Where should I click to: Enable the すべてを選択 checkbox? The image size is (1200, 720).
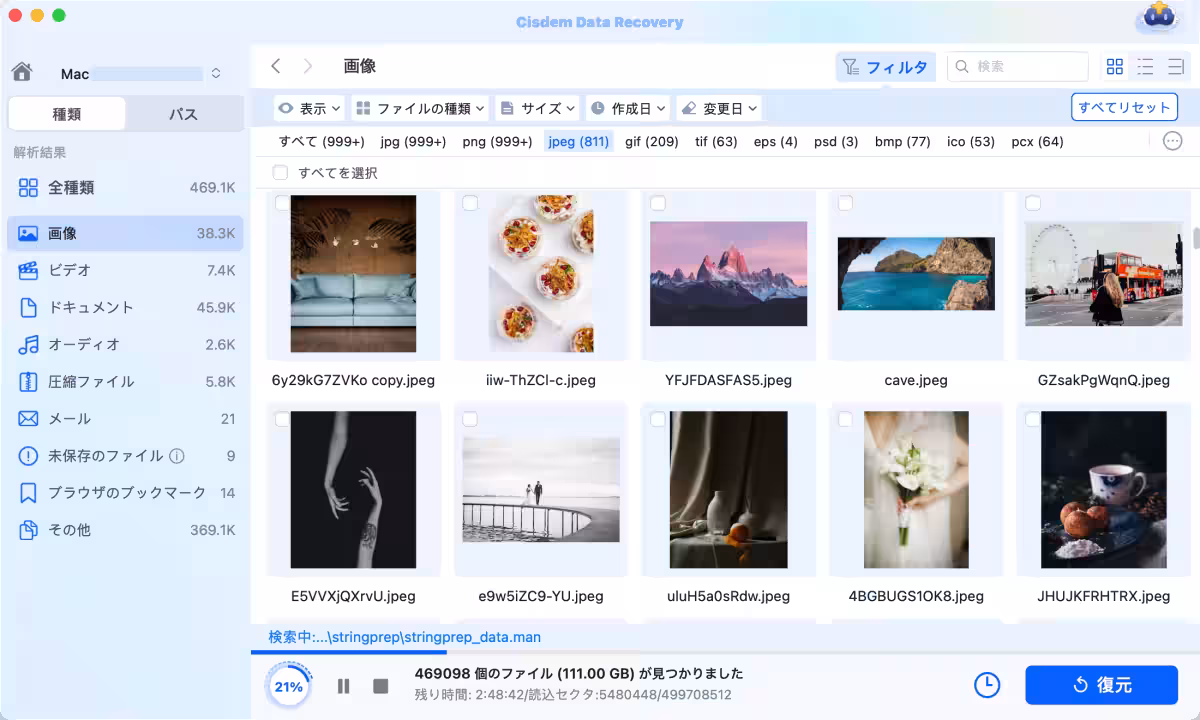280,171
